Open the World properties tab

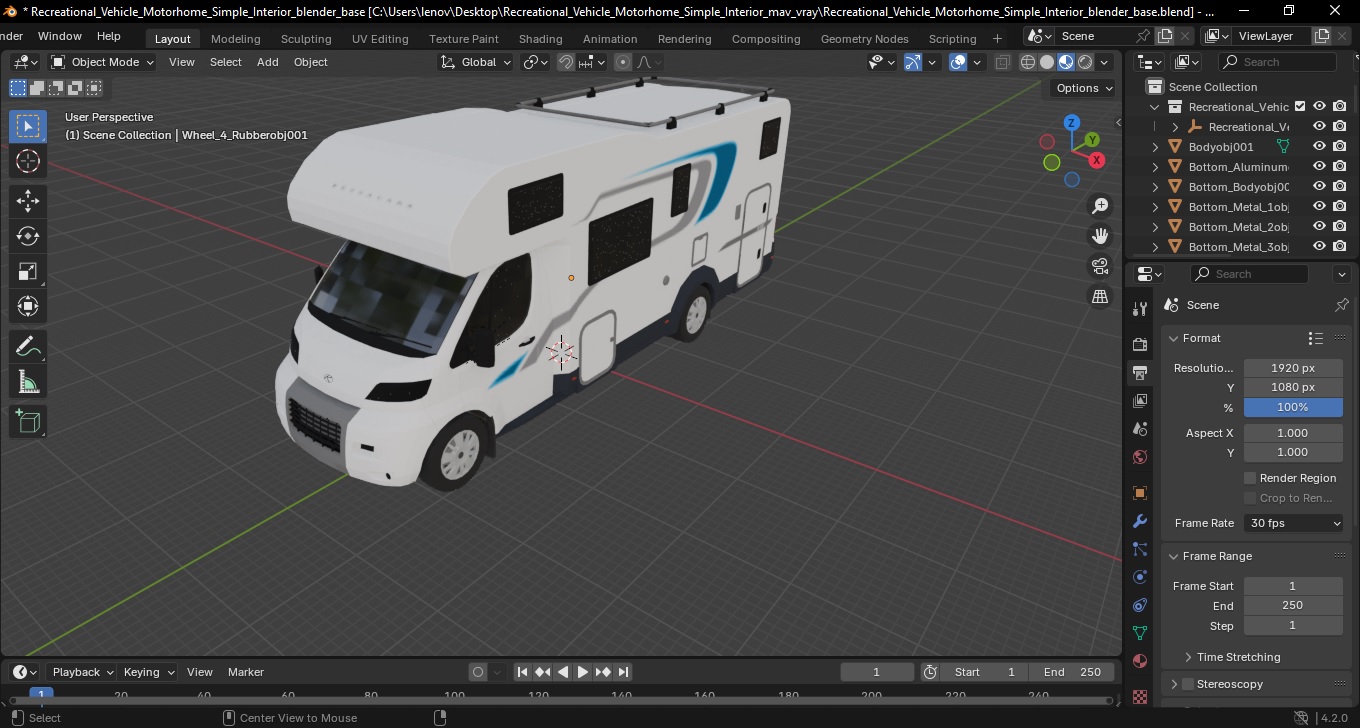(1140, 457)
